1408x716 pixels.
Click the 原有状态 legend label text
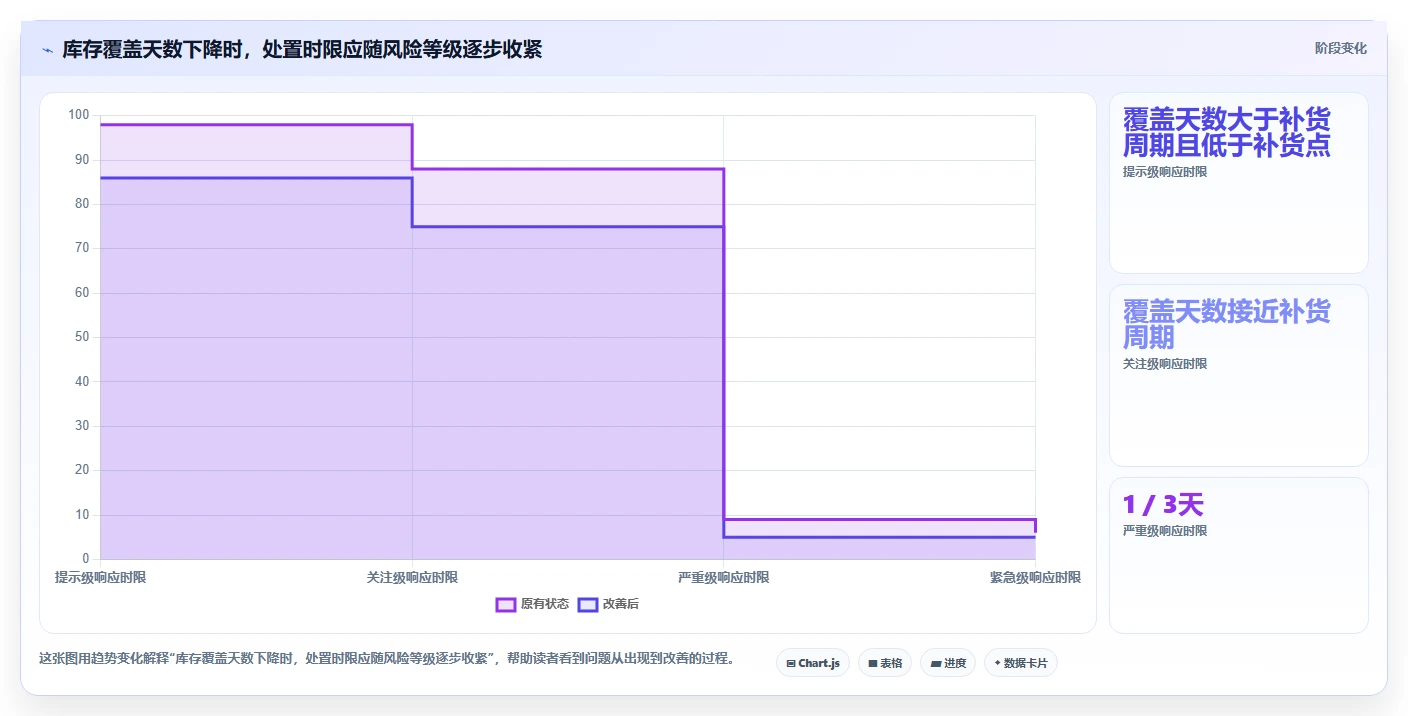point(545,604)
